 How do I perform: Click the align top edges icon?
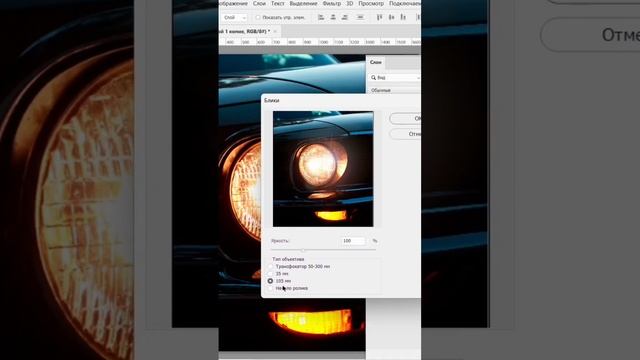click(x=379, y=17)
